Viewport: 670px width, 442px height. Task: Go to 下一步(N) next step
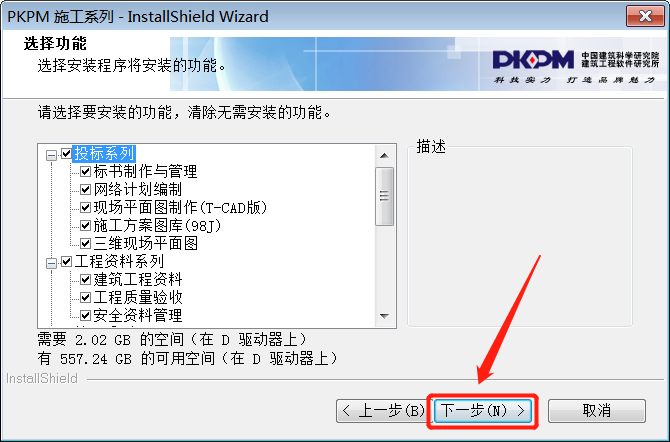(x=483, y=411)
